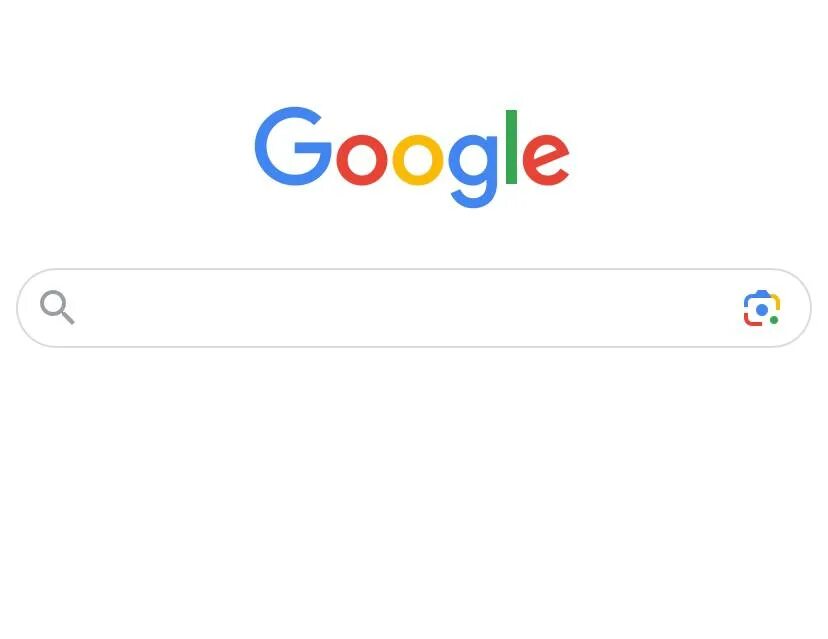The image size is (828, 639).
Task: Click the green dot on the Lens icon
Action: (774, 320)
